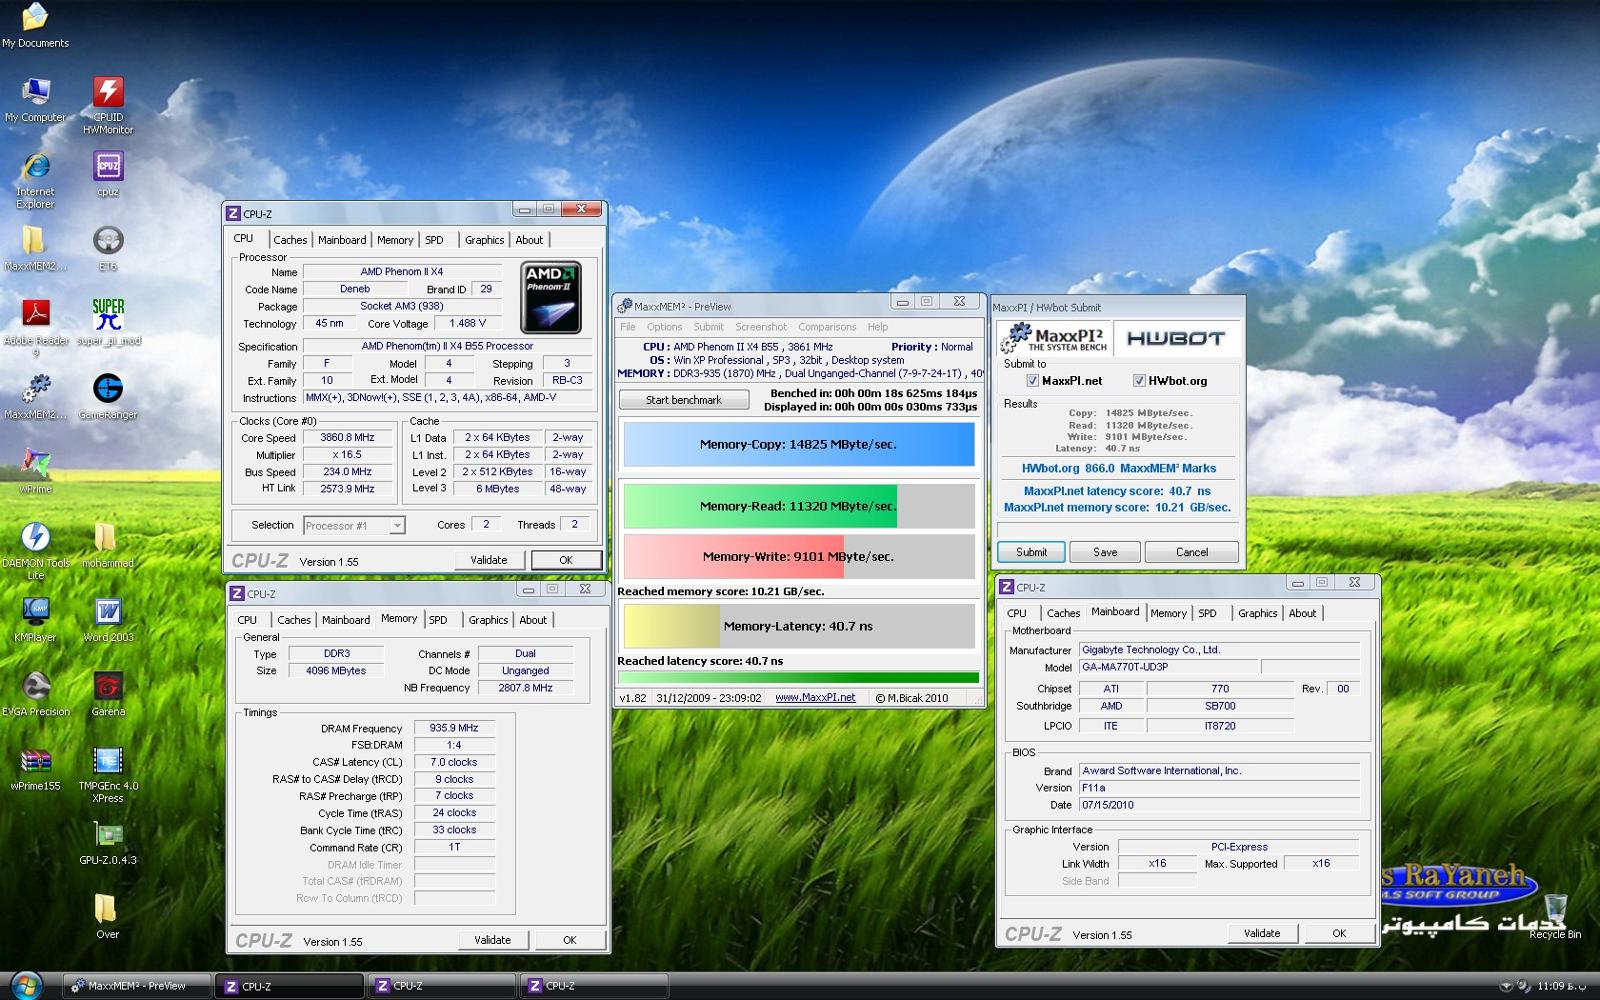The width and height of the screenshot is (1600, 1000).
Task: Switch to Caches tab in top CPU-Z window
Action: (x=290, y=240)
